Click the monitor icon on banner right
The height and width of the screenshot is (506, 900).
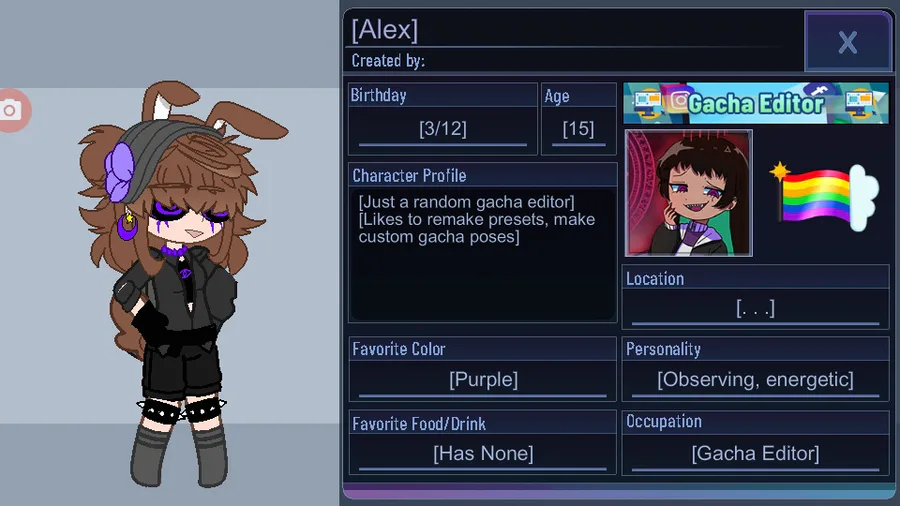click(859, 103)
